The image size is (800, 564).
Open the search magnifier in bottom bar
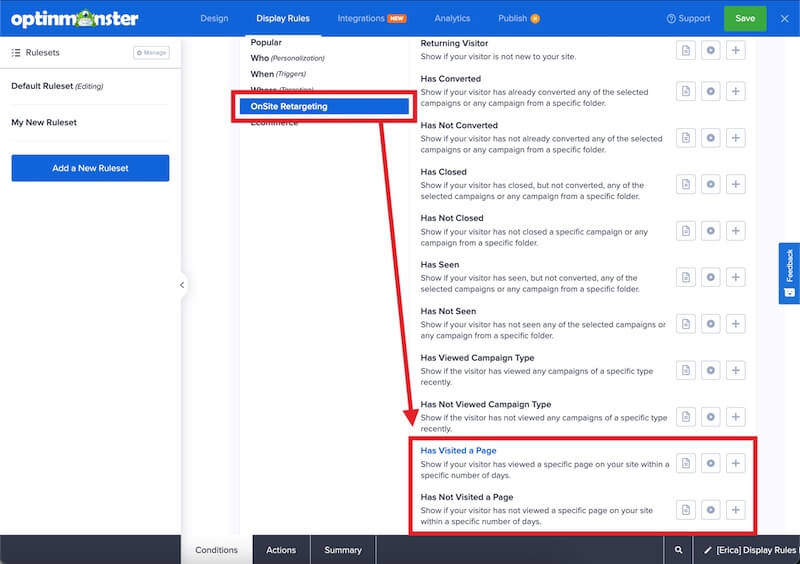click(x=678, y=550)
